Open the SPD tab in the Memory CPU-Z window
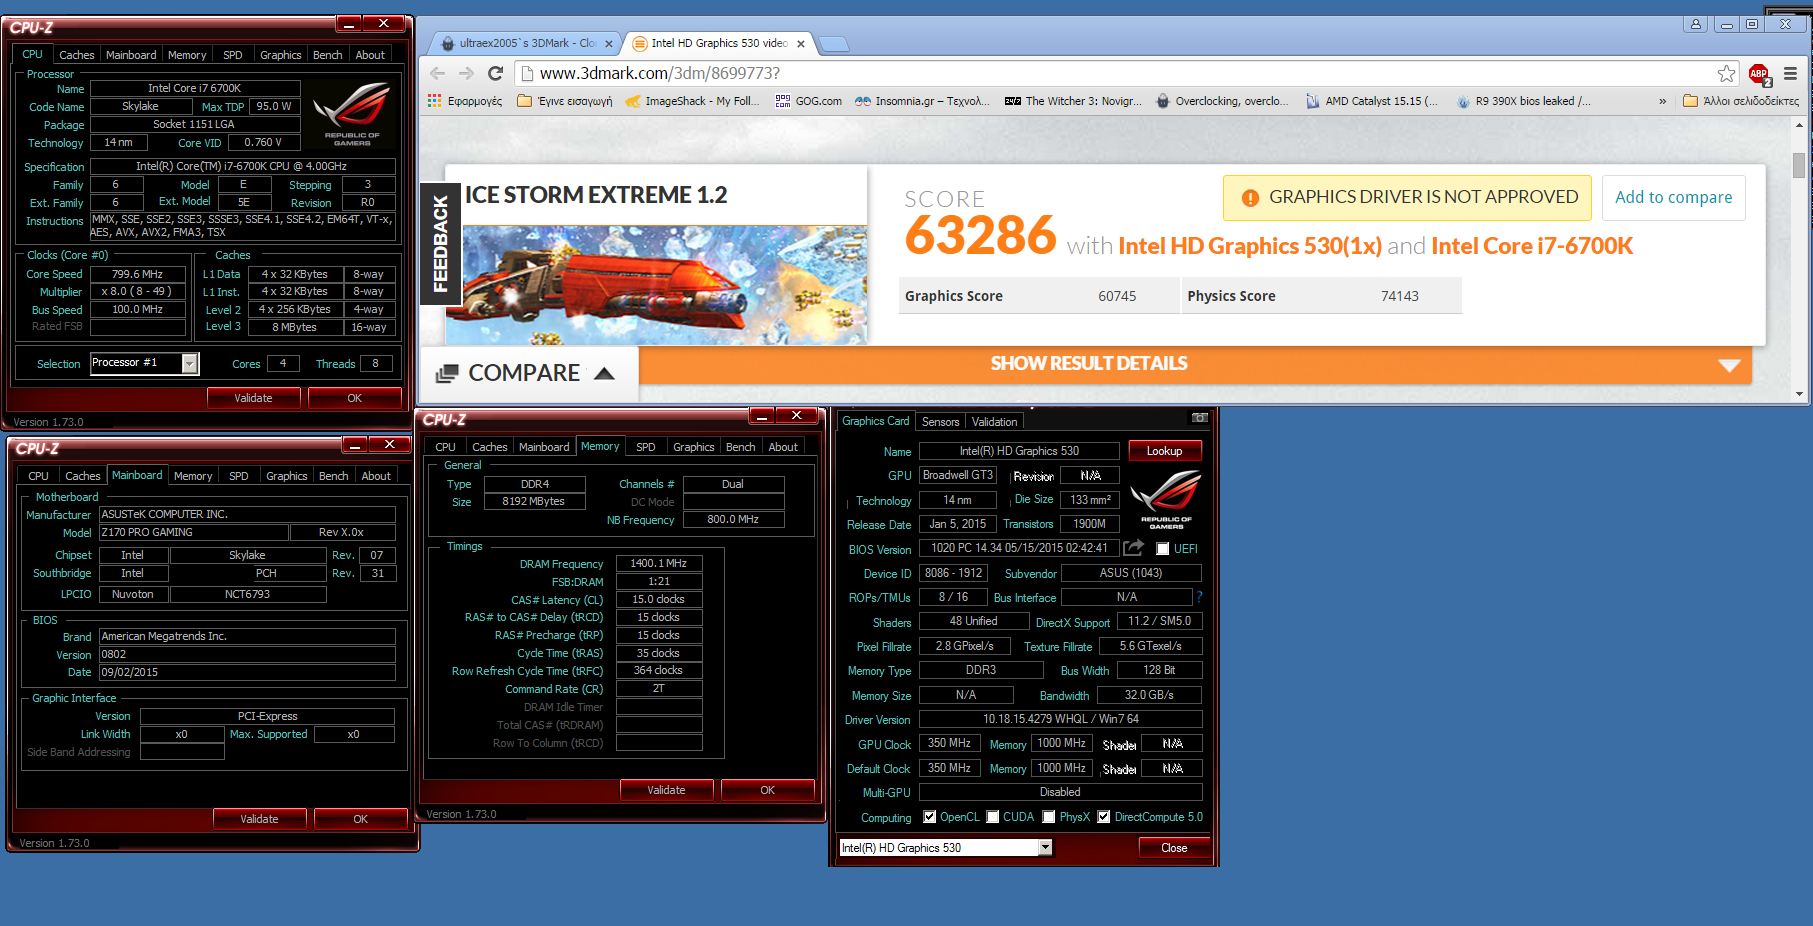 [646, 447]
